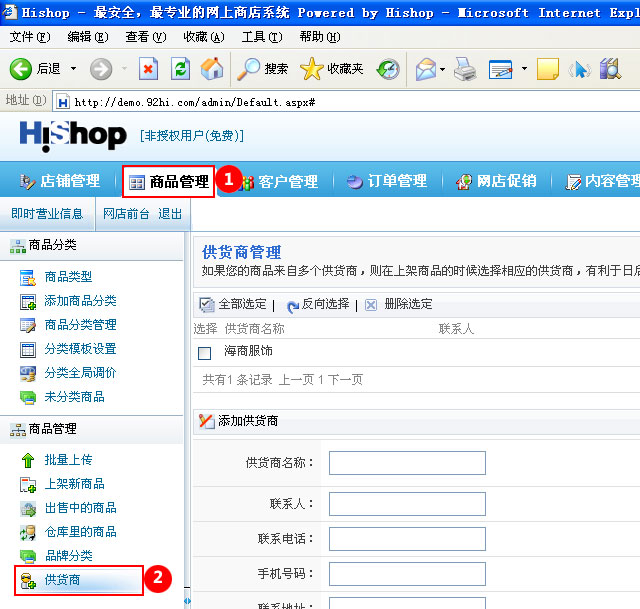Click the Refresh page icon
Screen dimensions: 640x609
[180, 69]
